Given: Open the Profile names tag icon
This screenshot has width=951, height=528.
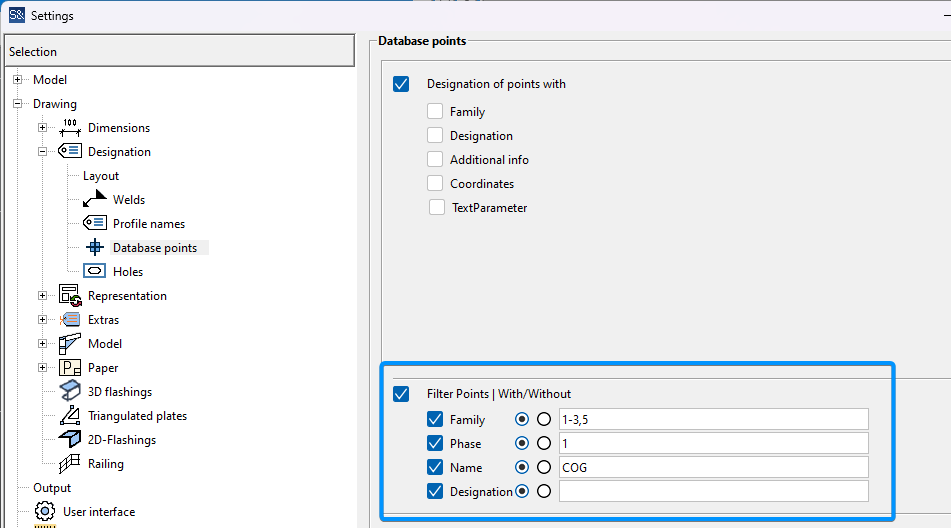Looking at the screenshot, I should pos(95,223).
